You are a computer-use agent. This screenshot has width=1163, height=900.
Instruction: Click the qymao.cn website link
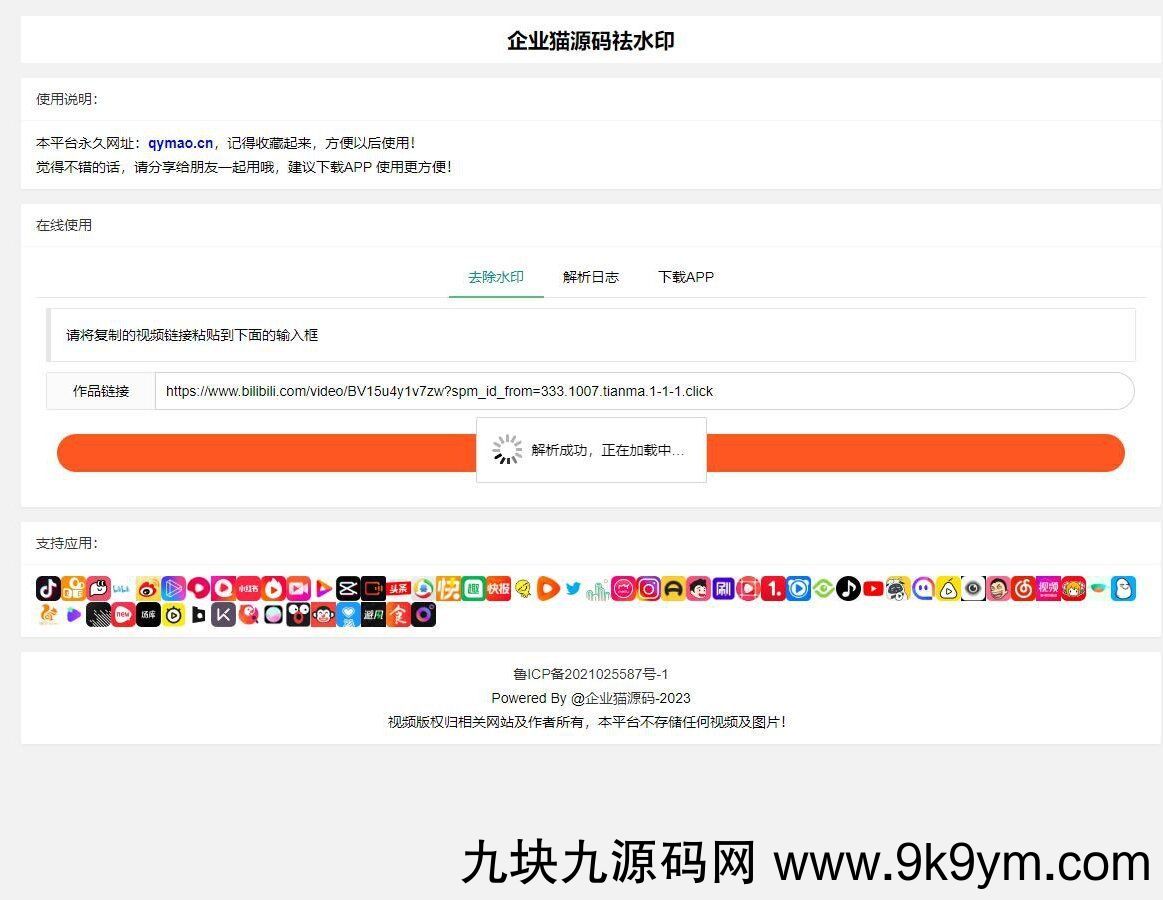coord(181,143)
